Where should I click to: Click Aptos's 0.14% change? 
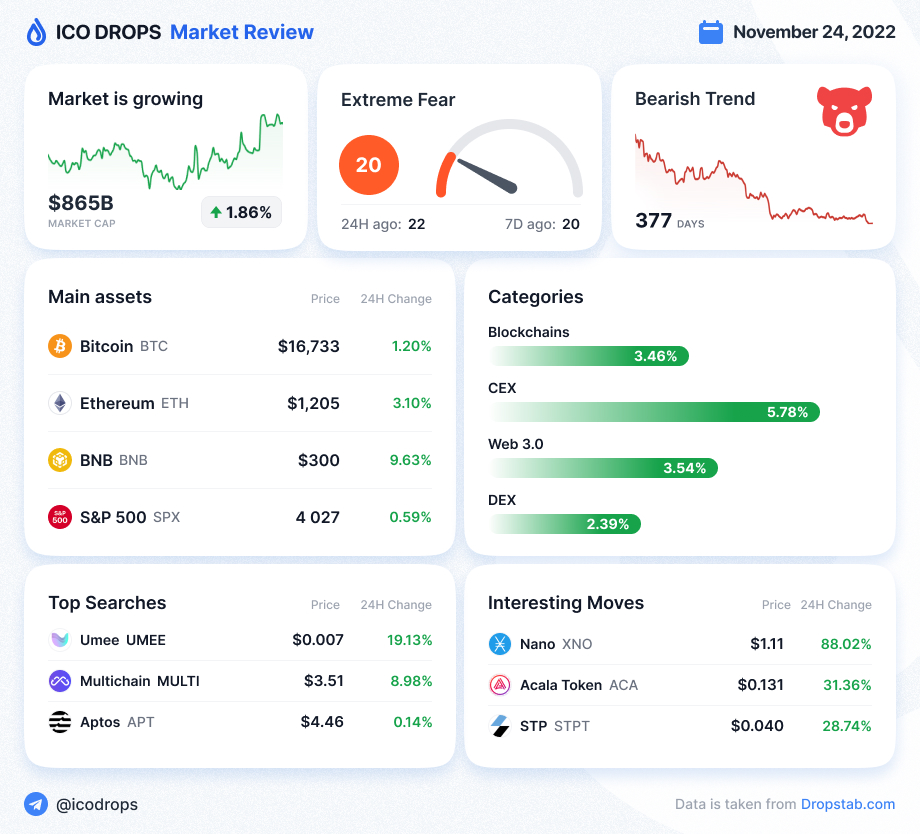click(412, 722)
